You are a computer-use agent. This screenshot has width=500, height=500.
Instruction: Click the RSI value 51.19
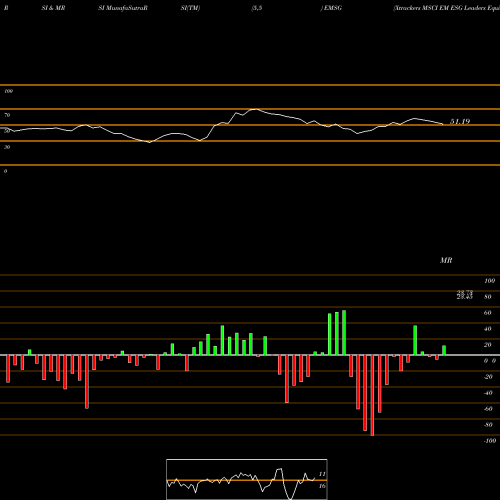coord(460,122)
